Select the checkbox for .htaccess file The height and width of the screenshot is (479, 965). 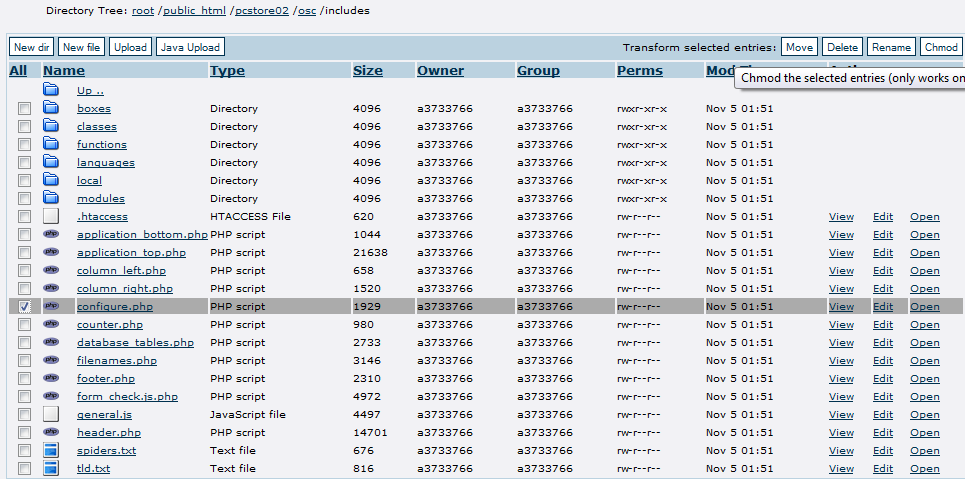pos(24,216)
